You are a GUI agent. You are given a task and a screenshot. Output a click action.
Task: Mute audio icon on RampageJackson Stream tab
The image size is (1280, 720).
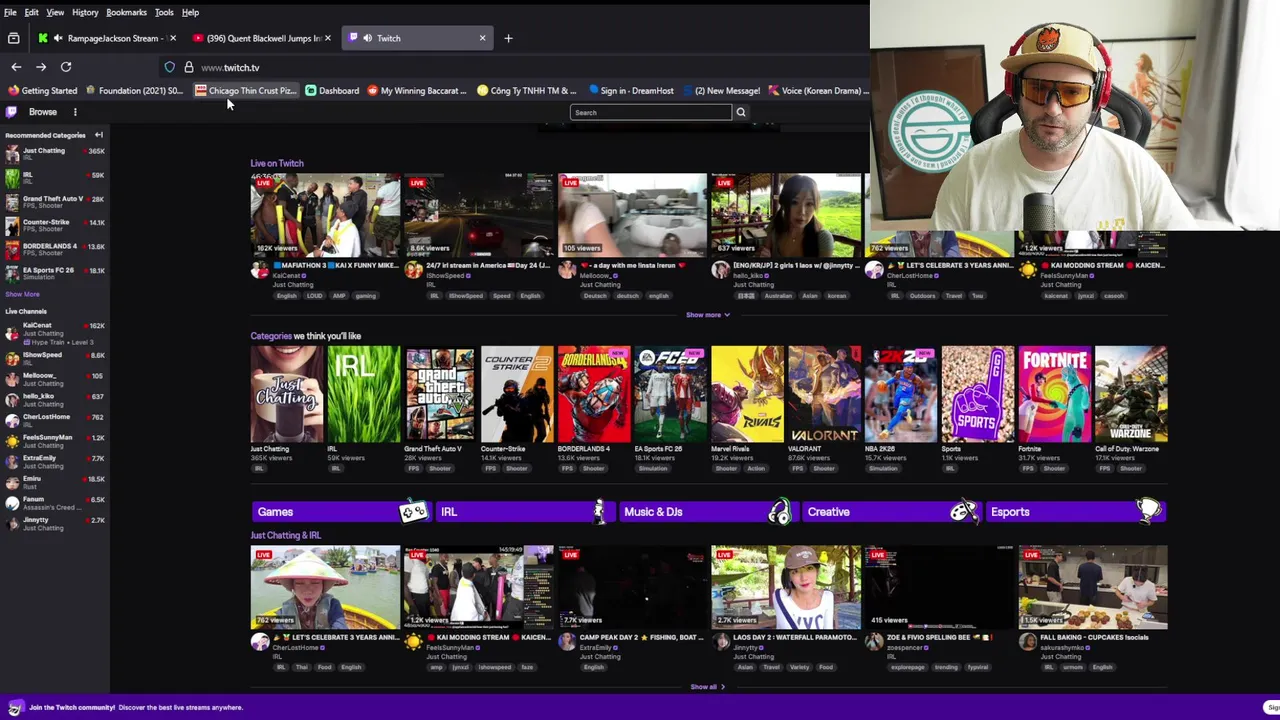pyautogui.click(x=58, y=38)
